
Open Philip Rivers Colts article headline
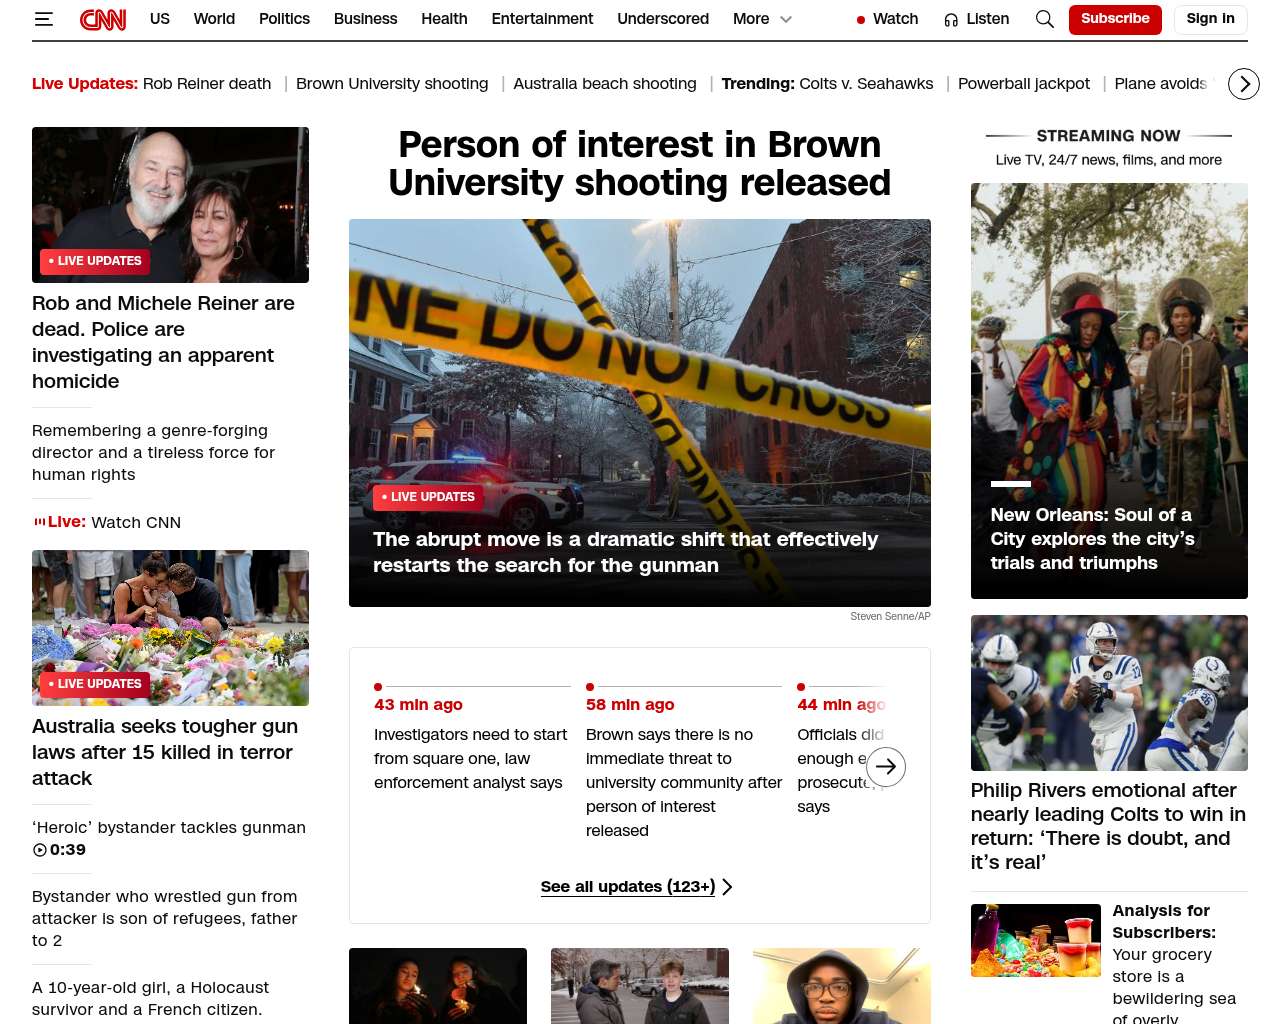click(x=1108, y=826)
